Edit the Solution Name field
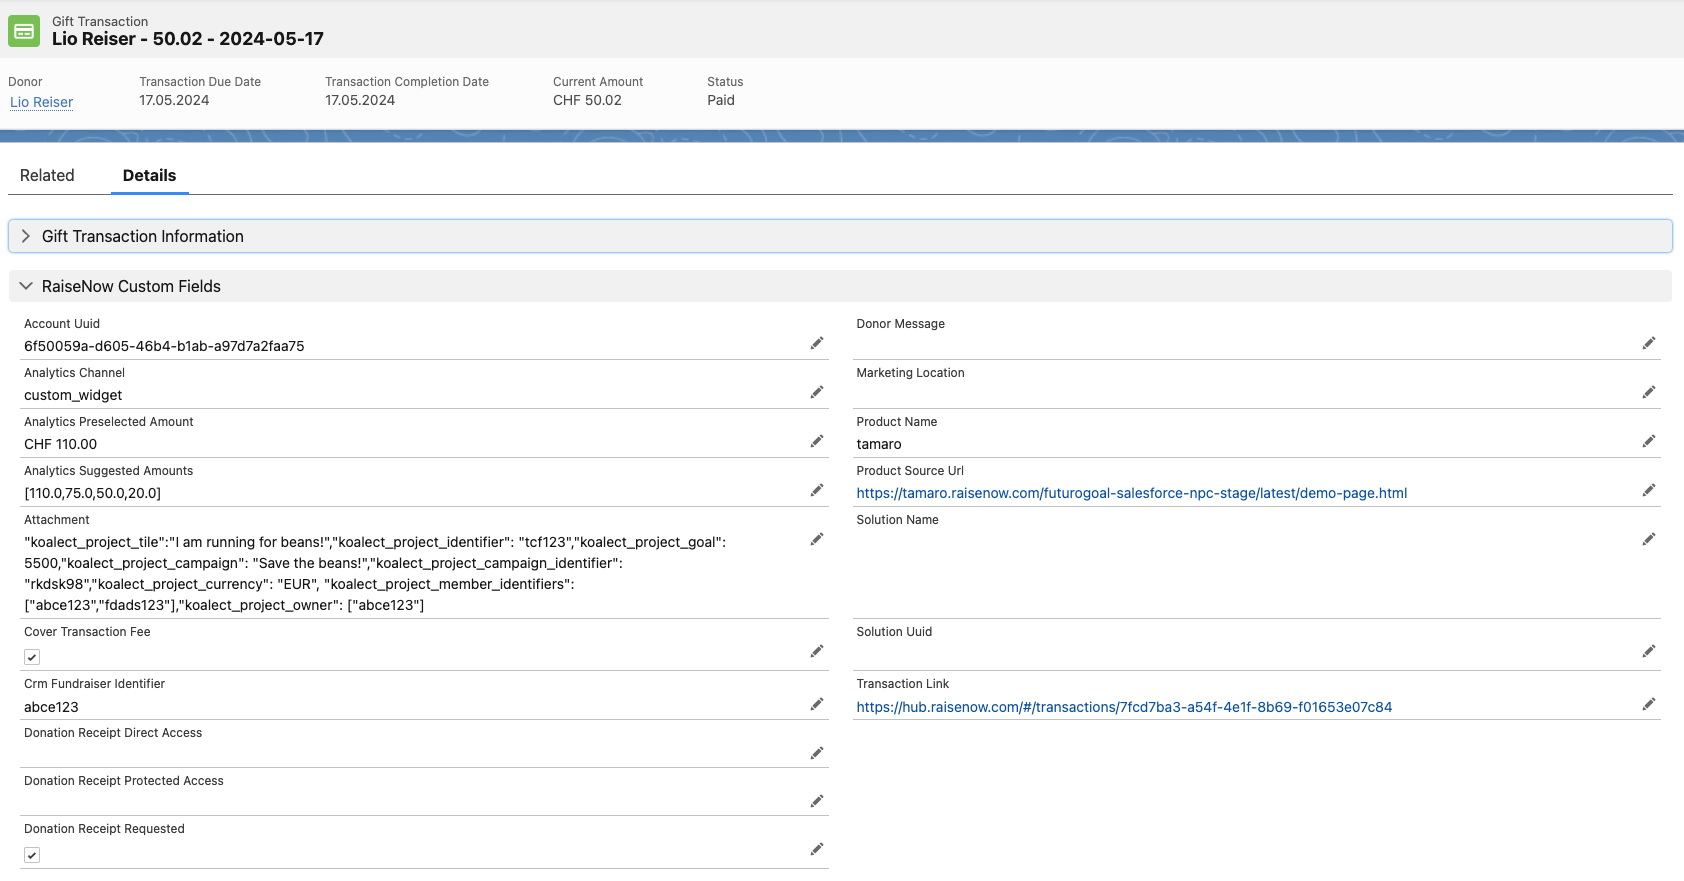Screen dimensions: 1684x881 [x=1649, y=539]
